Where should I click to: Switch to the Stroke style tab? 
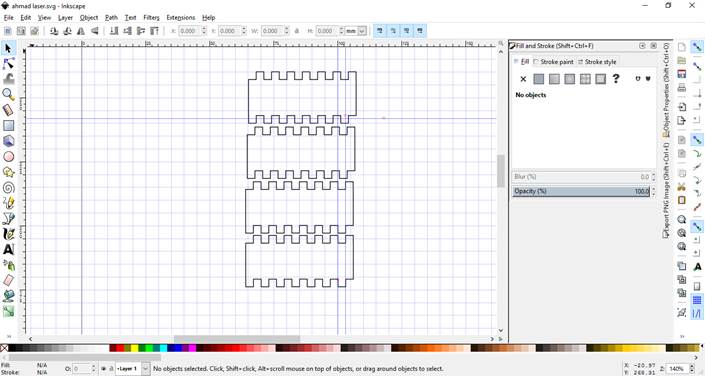598,62
